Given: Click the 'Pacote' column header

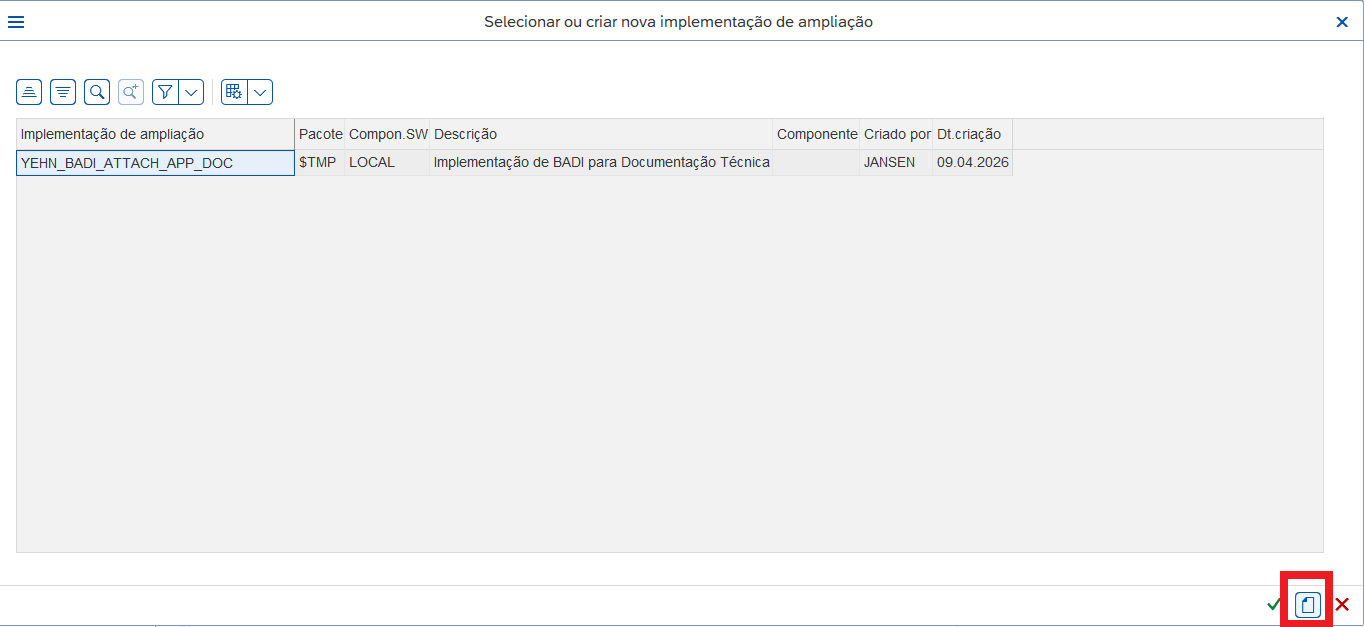Looking at the screenshot, I should coord(320,134).
